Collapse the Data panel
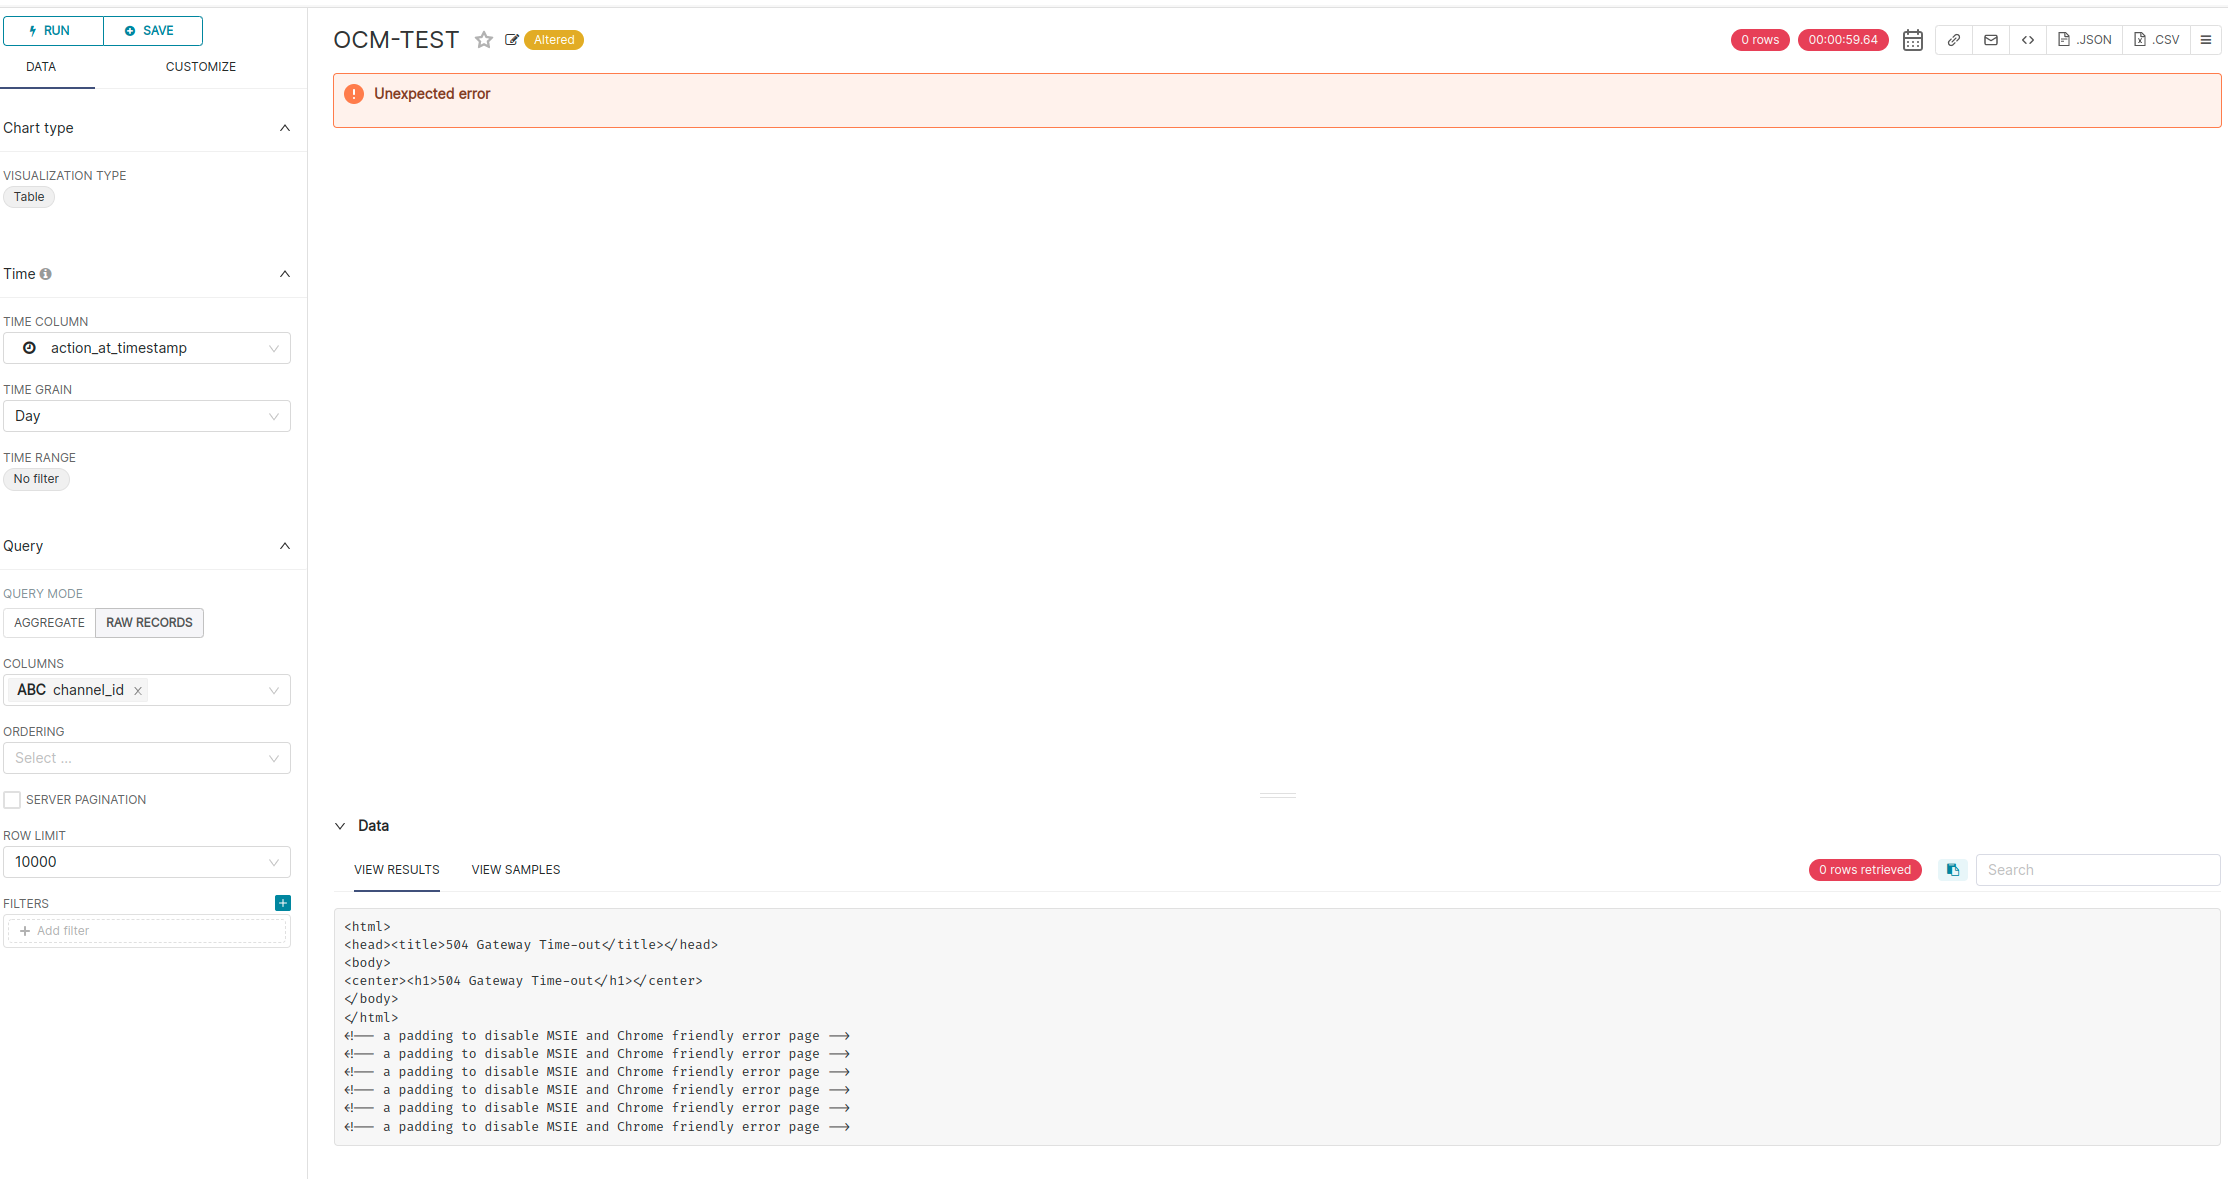 click(x=340, y=825)
